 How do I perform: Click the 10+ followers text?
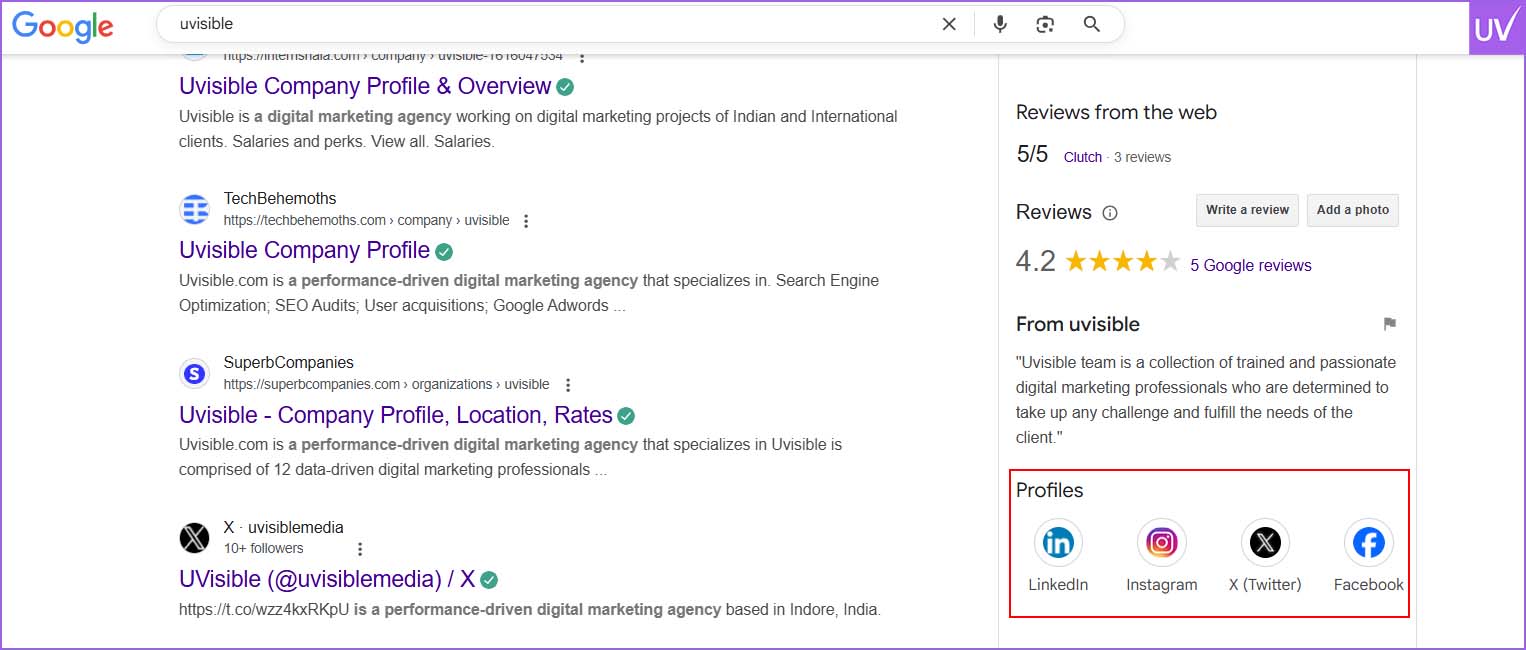(264, 548)
